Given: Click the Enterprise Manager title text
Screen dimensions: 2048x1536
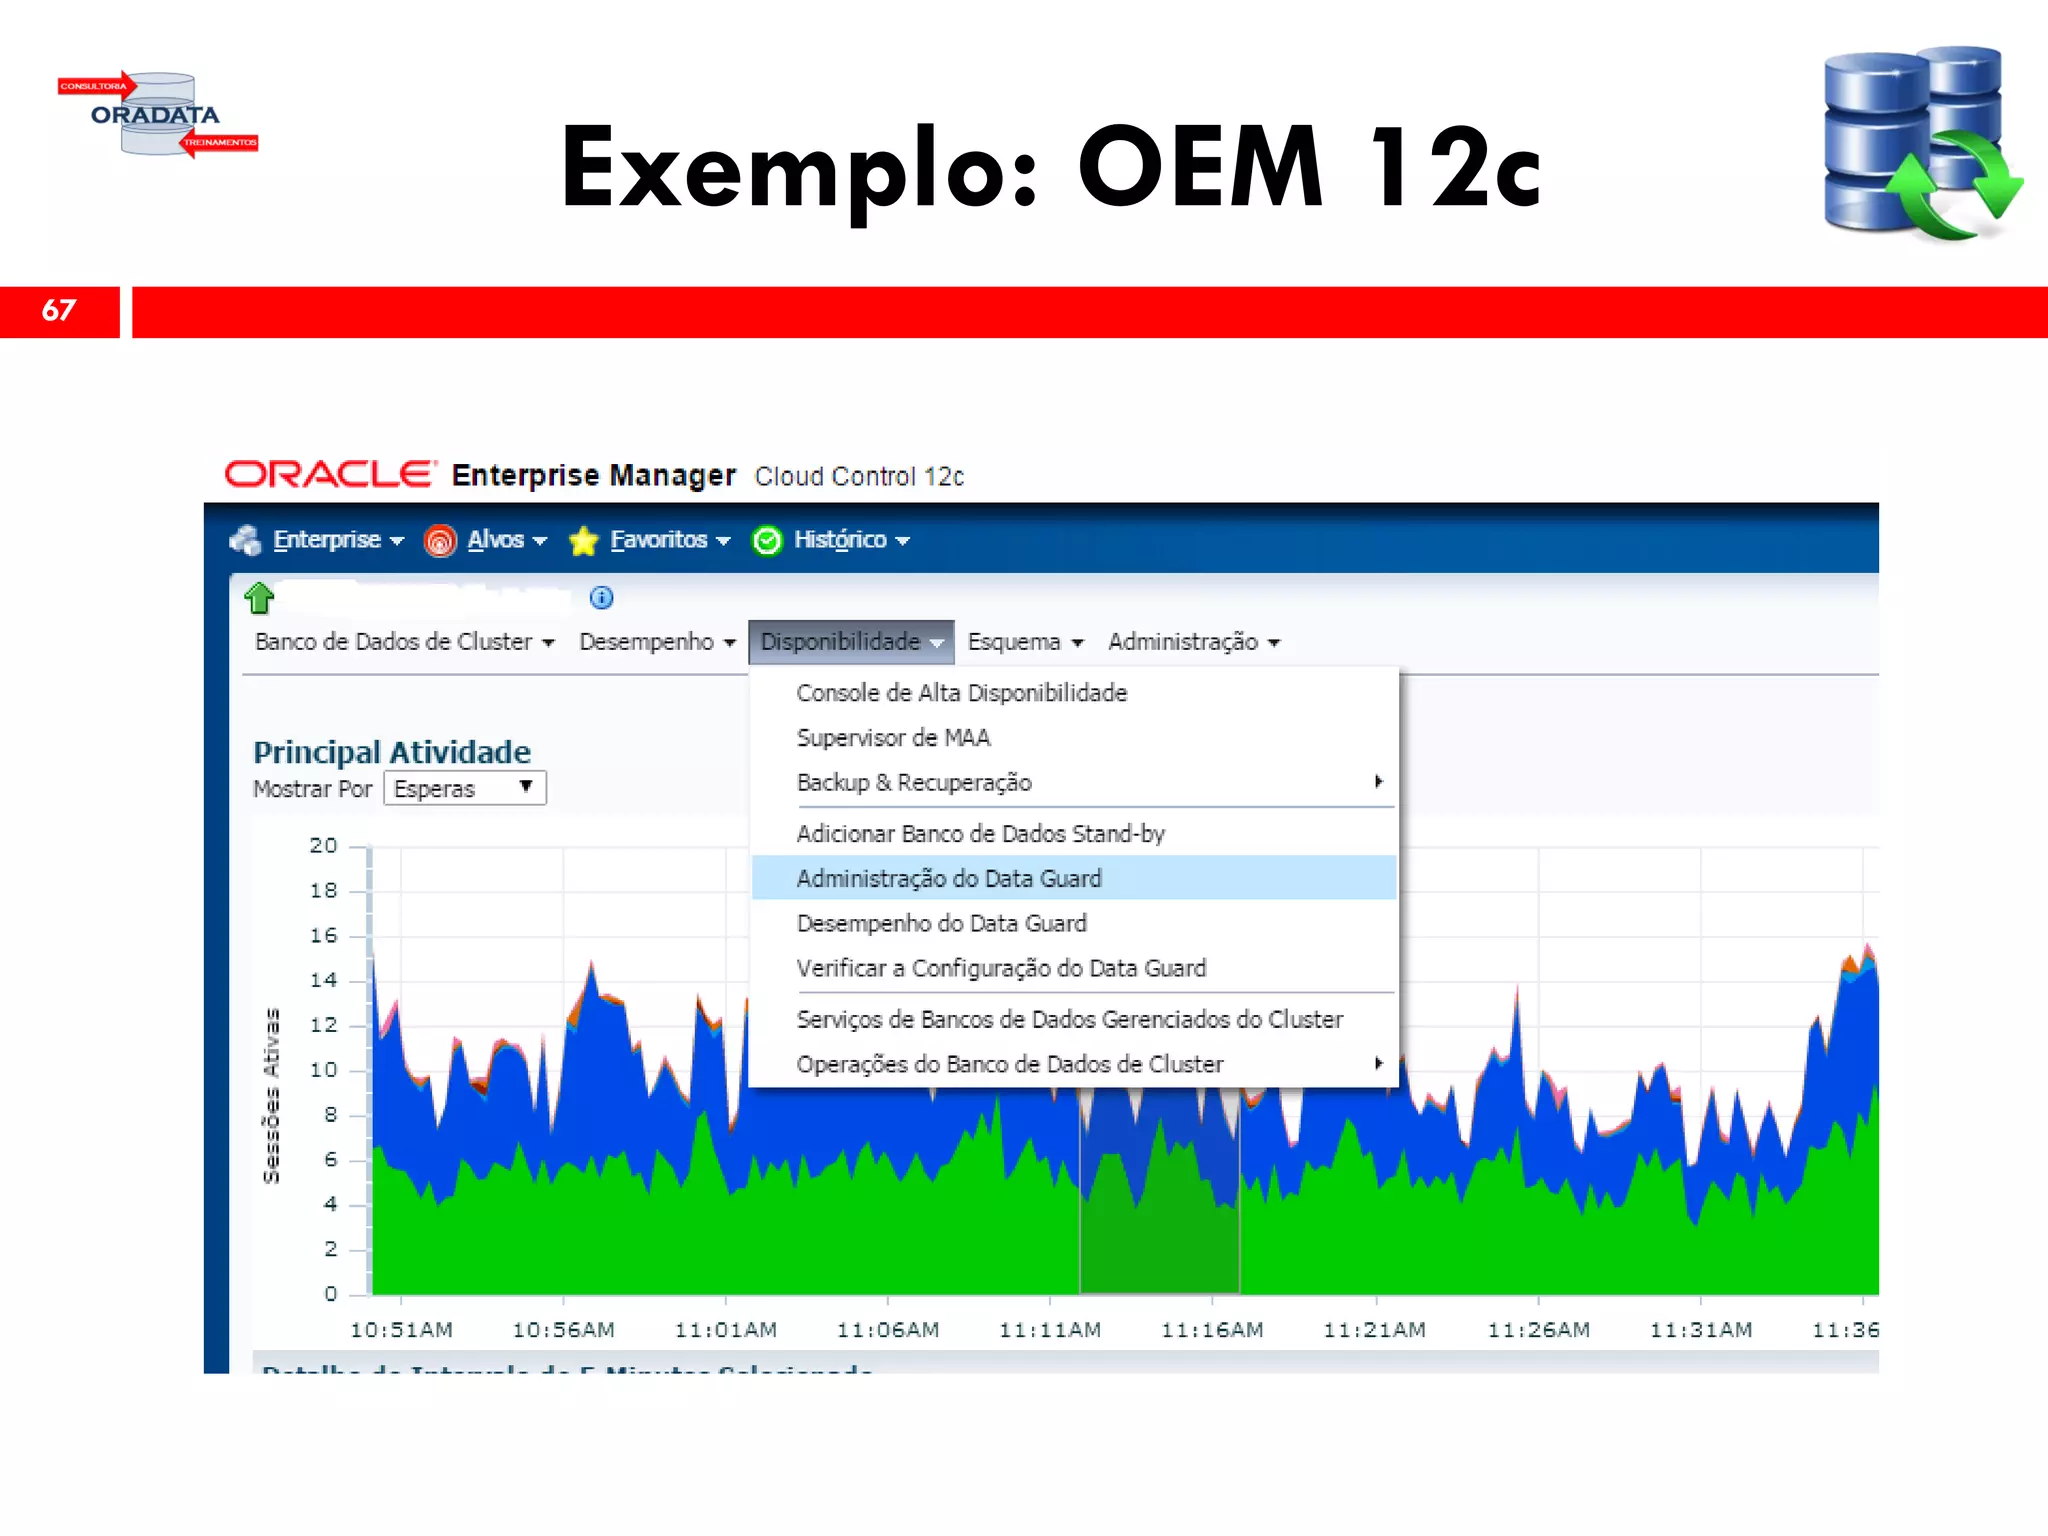Looking at the screenshot, I should coord(593,475).
